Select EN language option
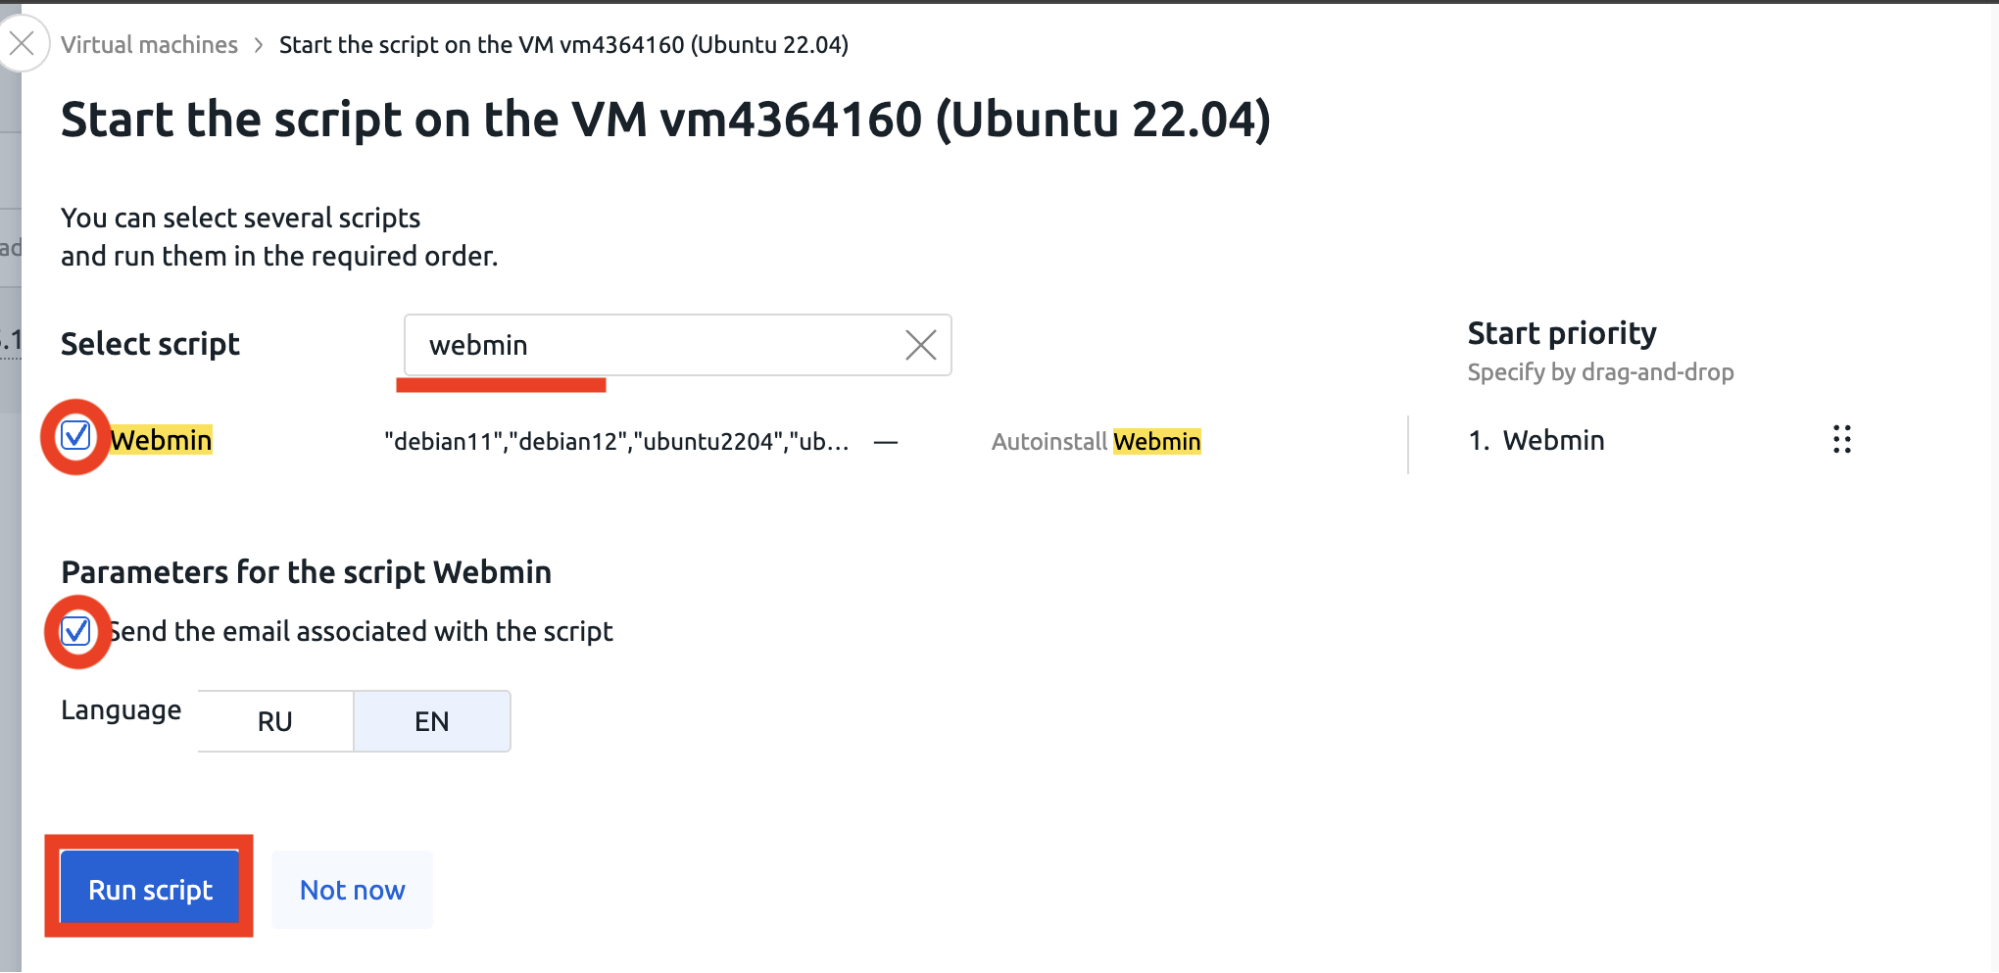Screen dimensions: 1999x973 (432, 721)
